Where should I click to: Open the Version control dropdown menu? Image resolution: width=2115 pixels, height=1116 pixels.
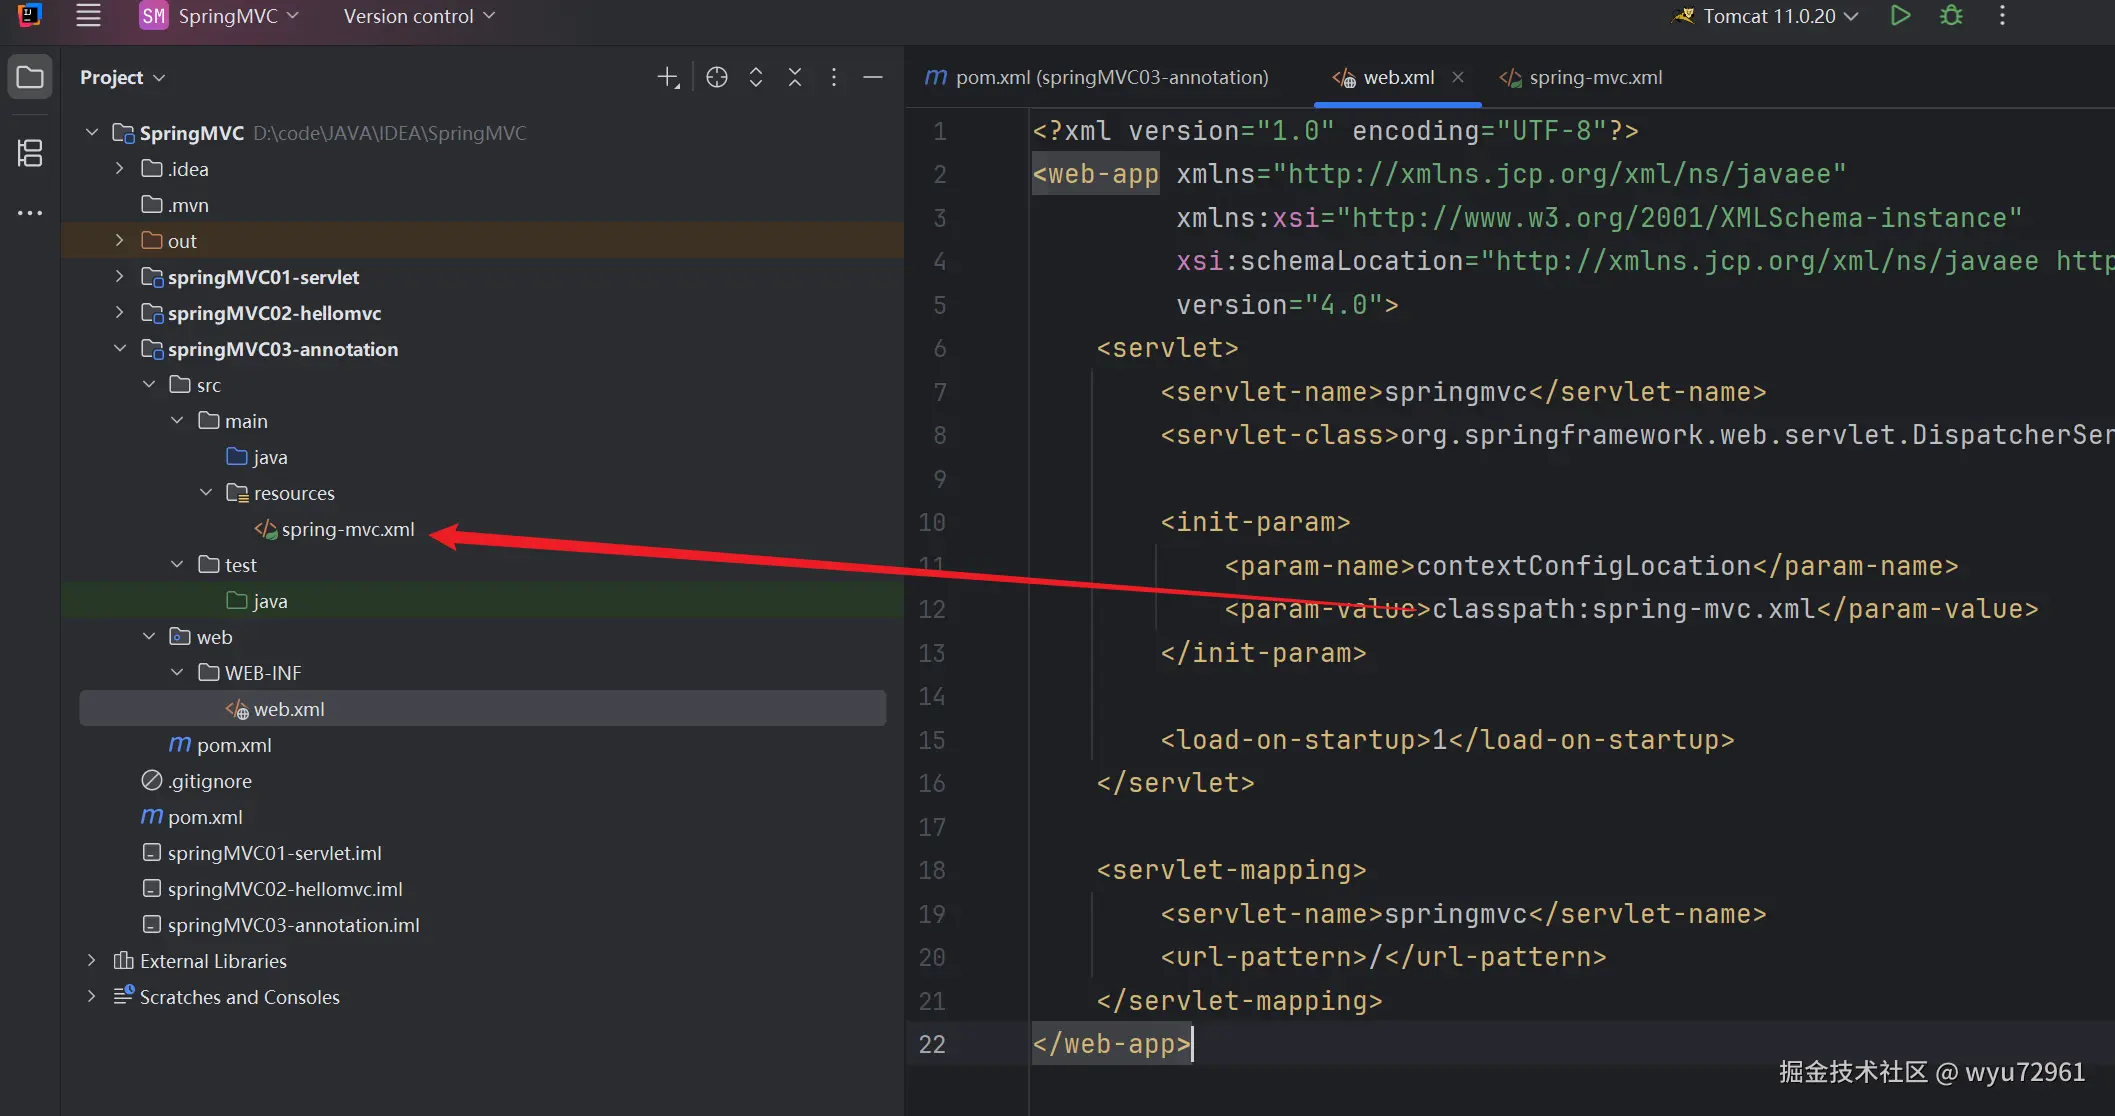point(418,16)
